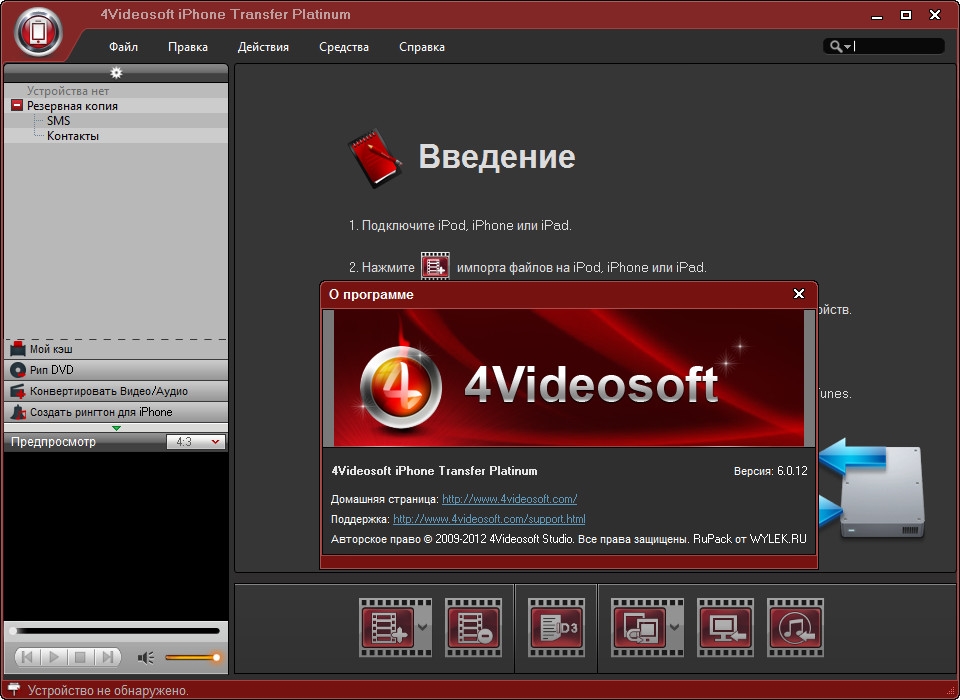The width and height of the screenshot is (960, 700).
Task: Click the import film icon in step 2
Action: point(435,266)
